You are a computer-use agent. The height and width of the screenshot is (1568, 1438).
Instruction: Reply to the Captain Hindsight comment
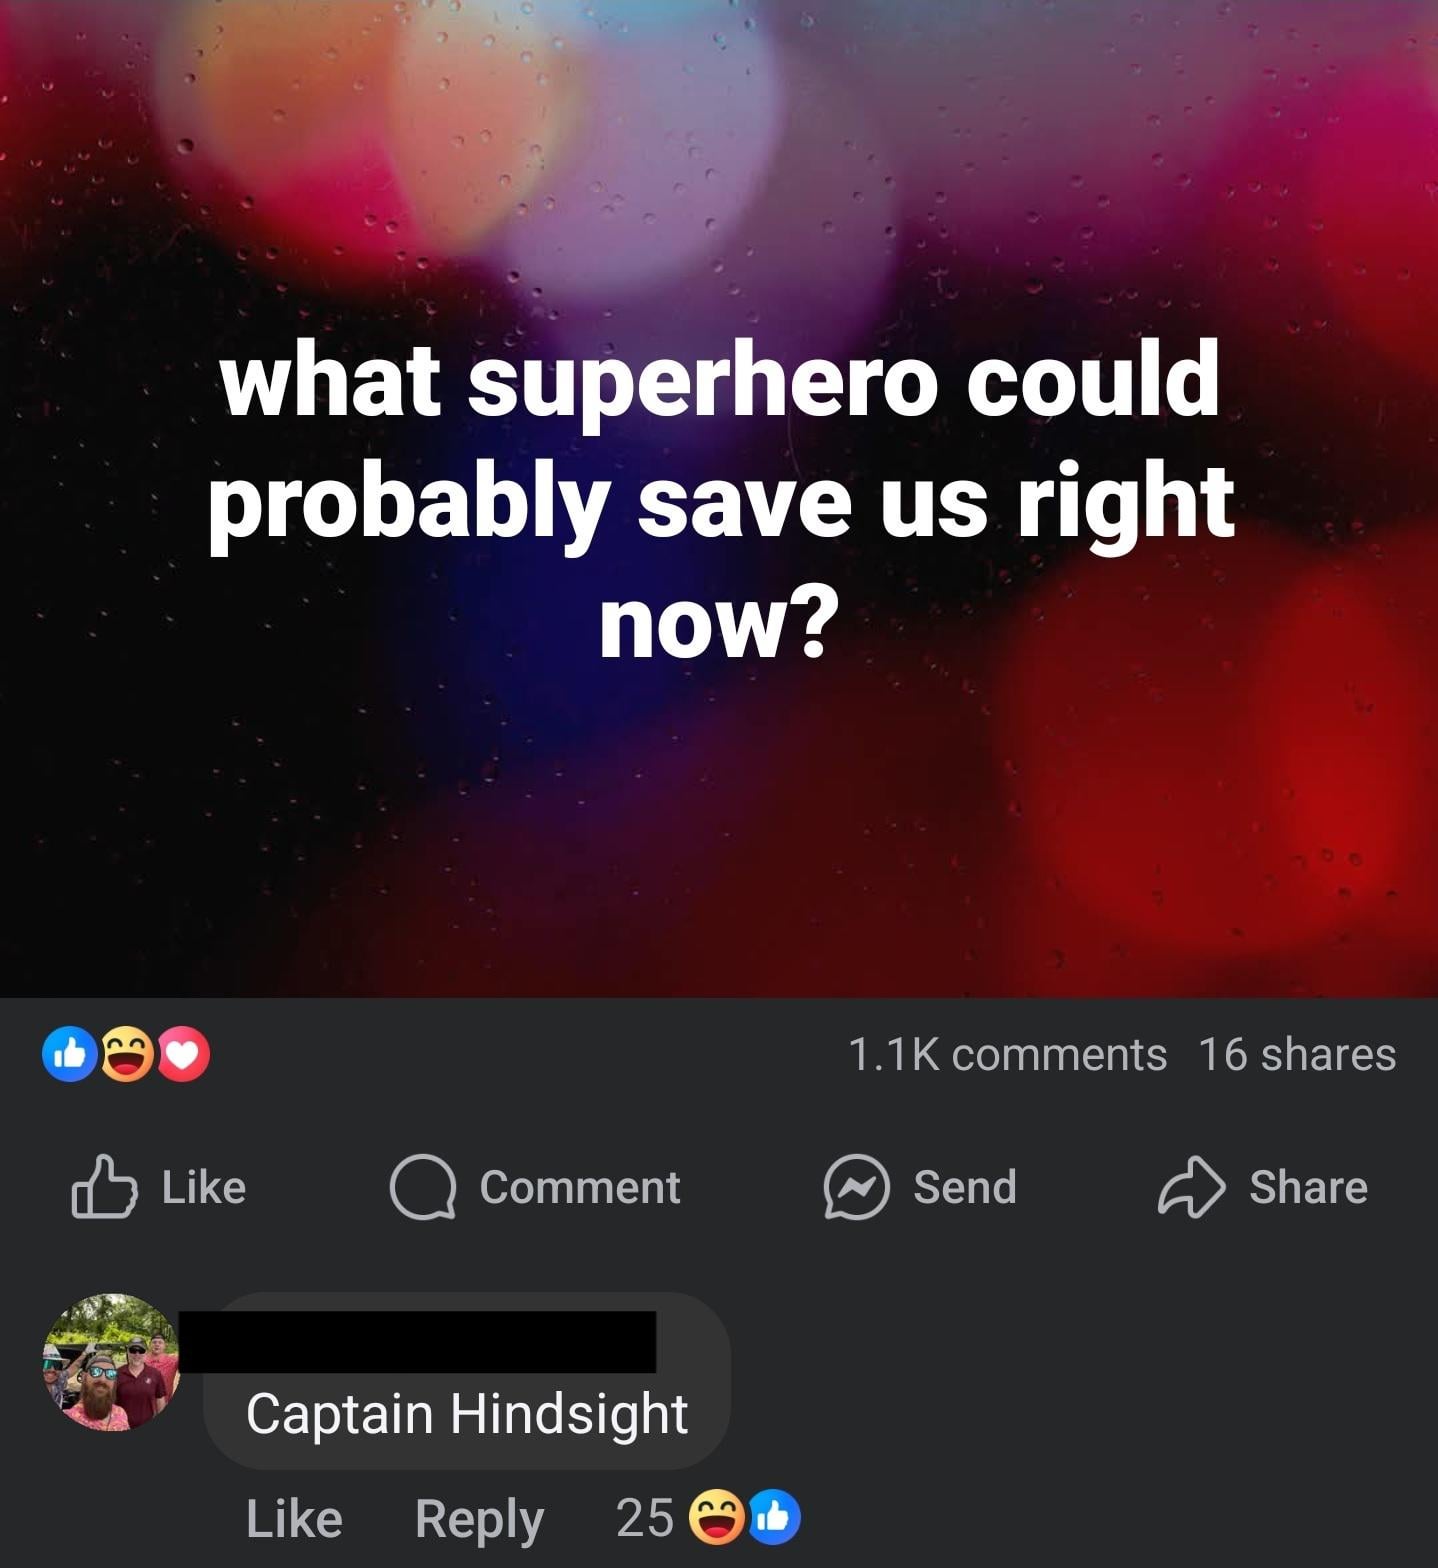click(479, 1520)
